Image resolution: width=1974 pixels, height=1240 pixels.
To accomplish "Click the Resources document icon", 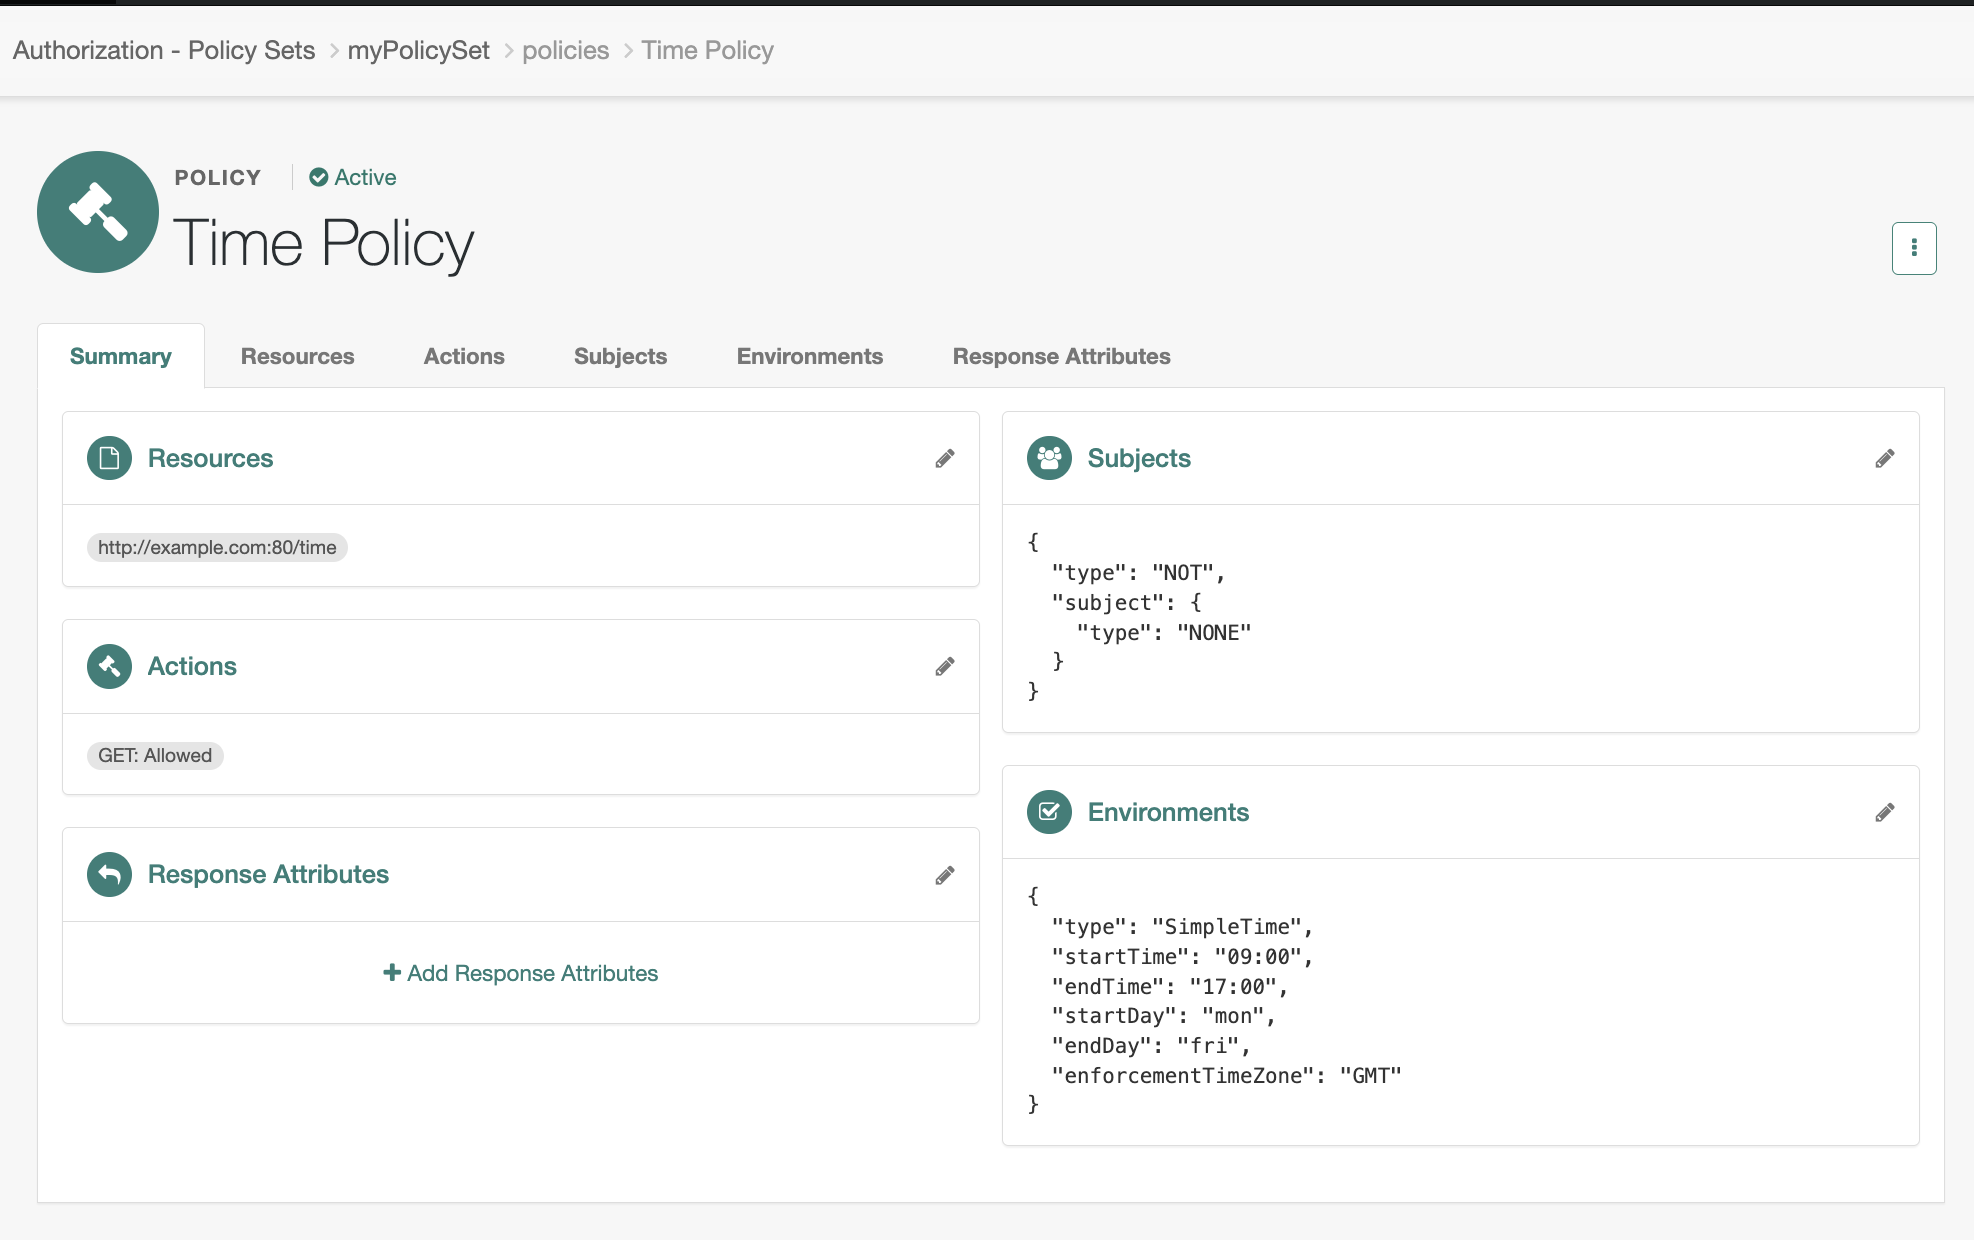I will coord(109,458).
